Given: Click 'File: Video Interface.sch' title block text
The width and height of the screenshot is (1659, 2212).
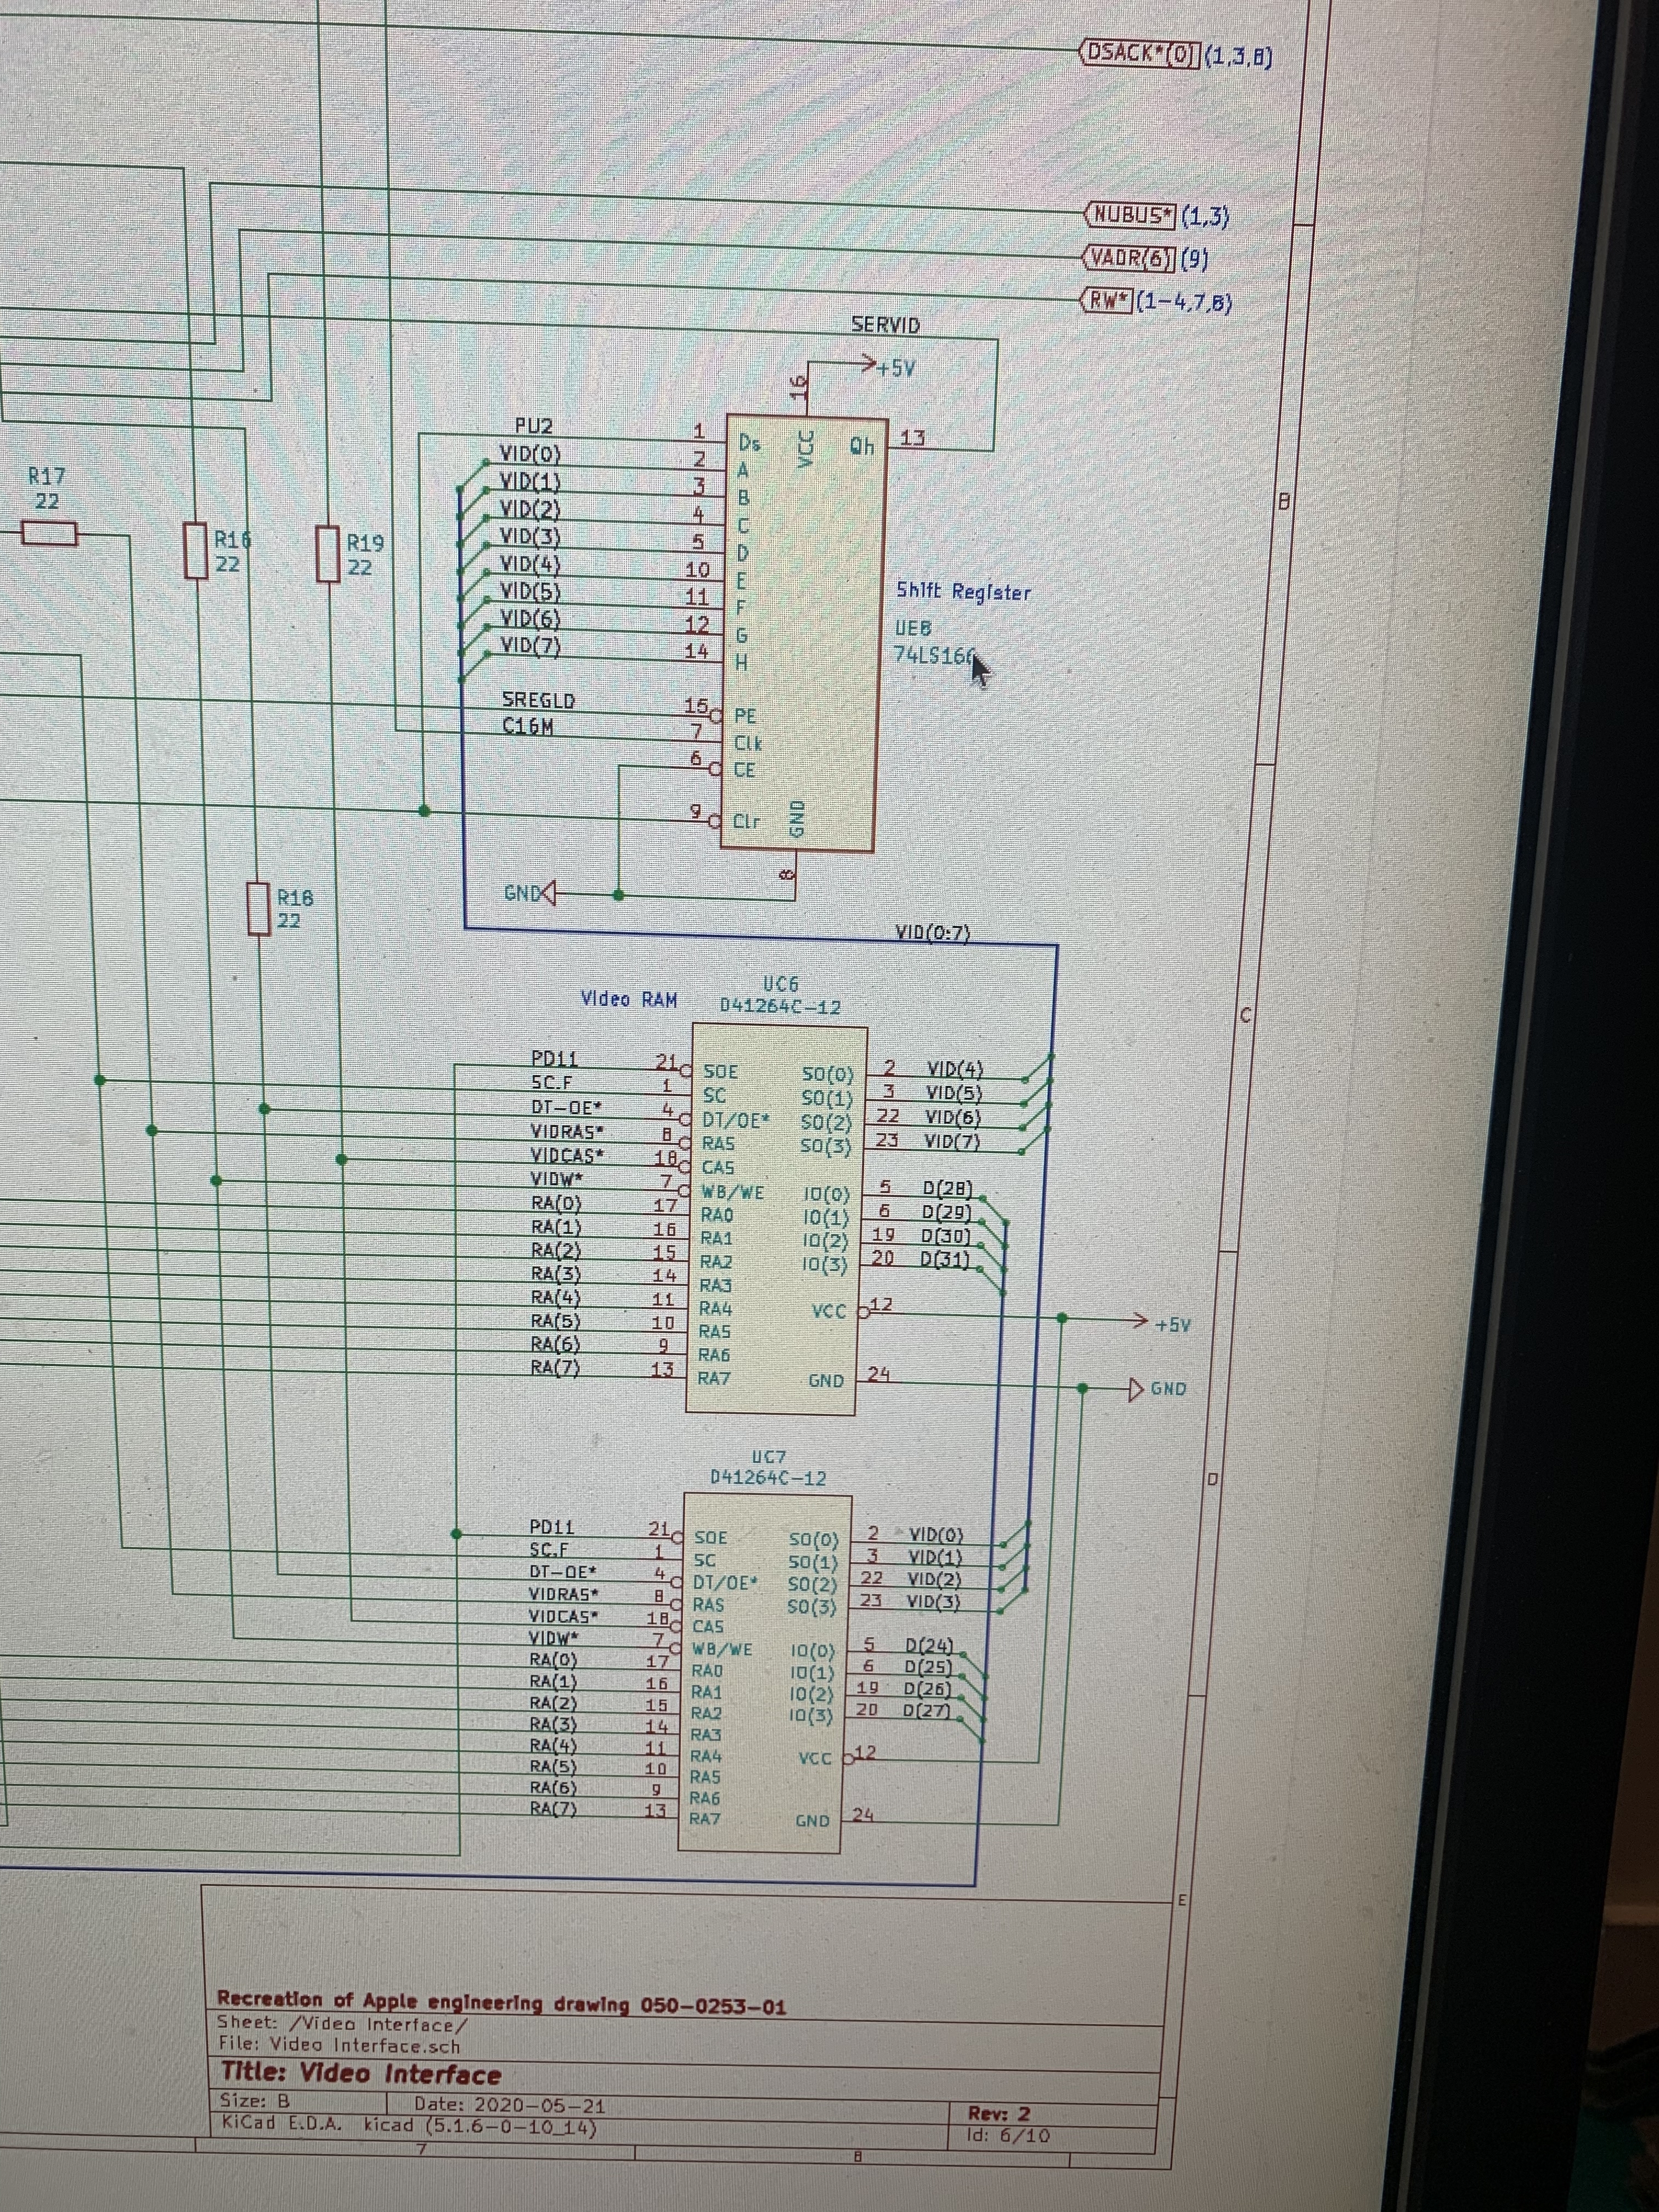Looking at the screenshot, I should pyautogui.click(x=340, y=2045).
